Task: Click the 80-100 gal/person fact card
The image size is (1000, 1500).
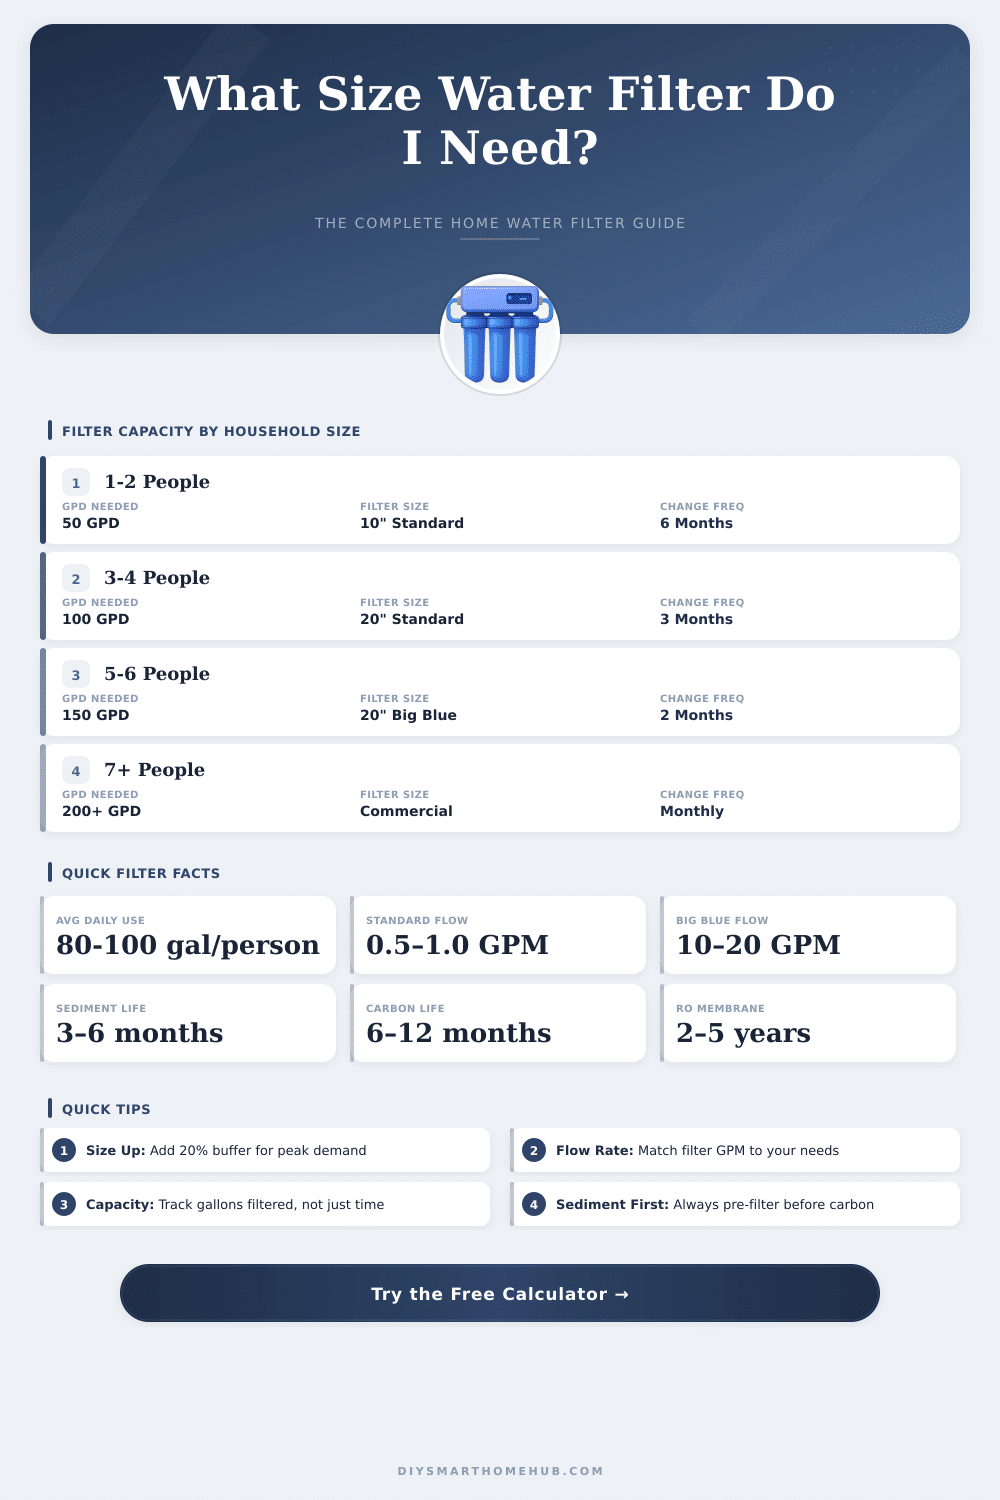Action: [x=188, y=935]
